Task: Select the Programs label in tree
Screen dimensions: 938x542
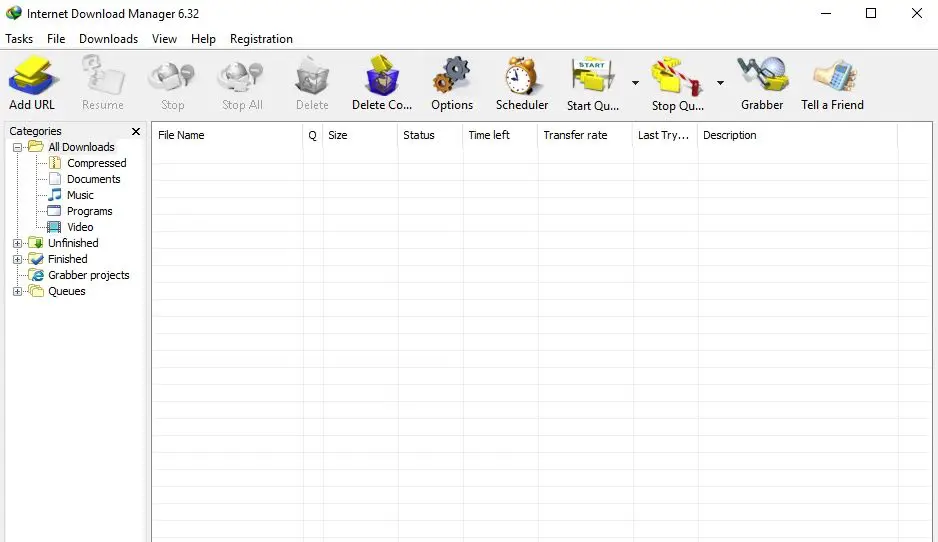Action: (90, 211)
